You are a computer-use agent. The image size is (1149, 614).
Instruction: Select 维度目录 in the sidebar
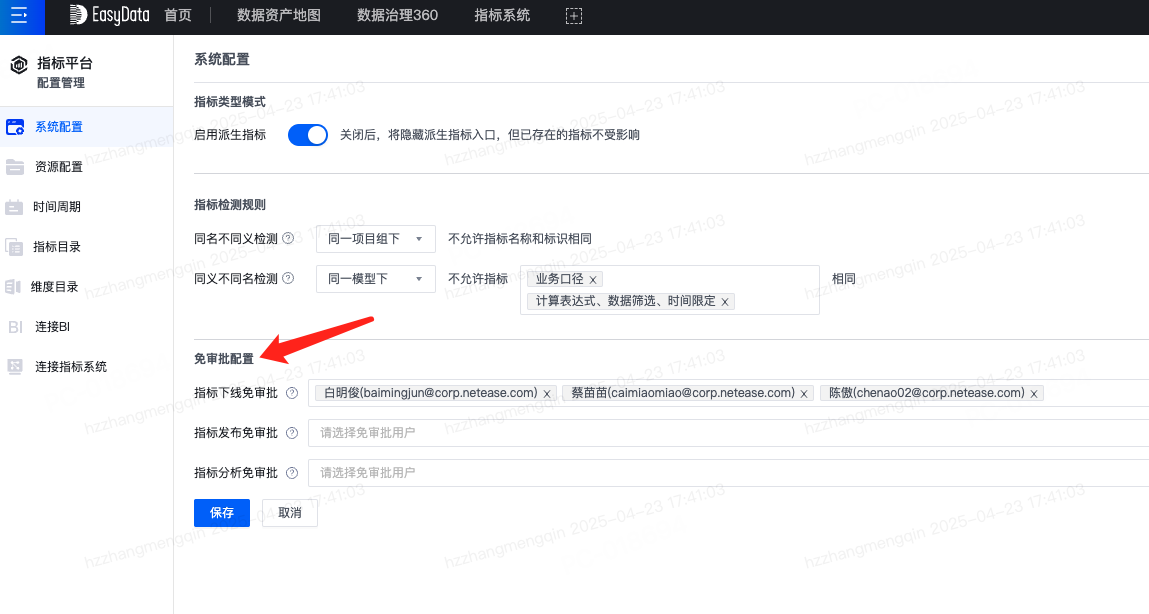[x=86, y=286]
